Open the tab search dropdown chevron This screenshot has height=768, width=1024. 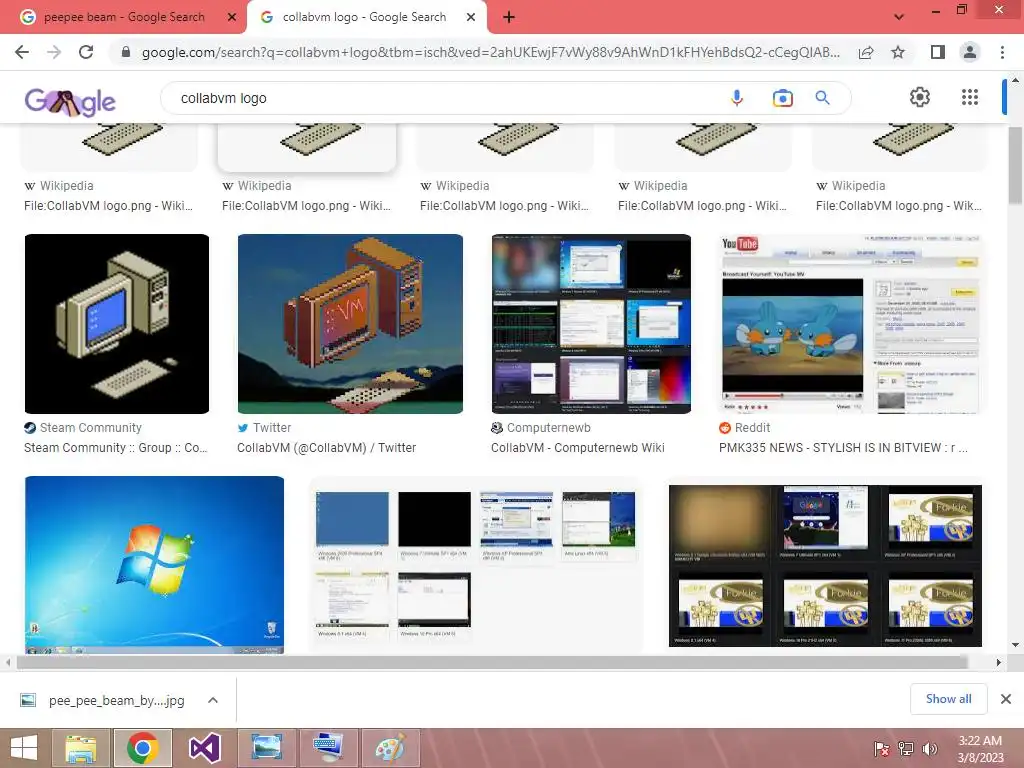click(x=899, y=17)
